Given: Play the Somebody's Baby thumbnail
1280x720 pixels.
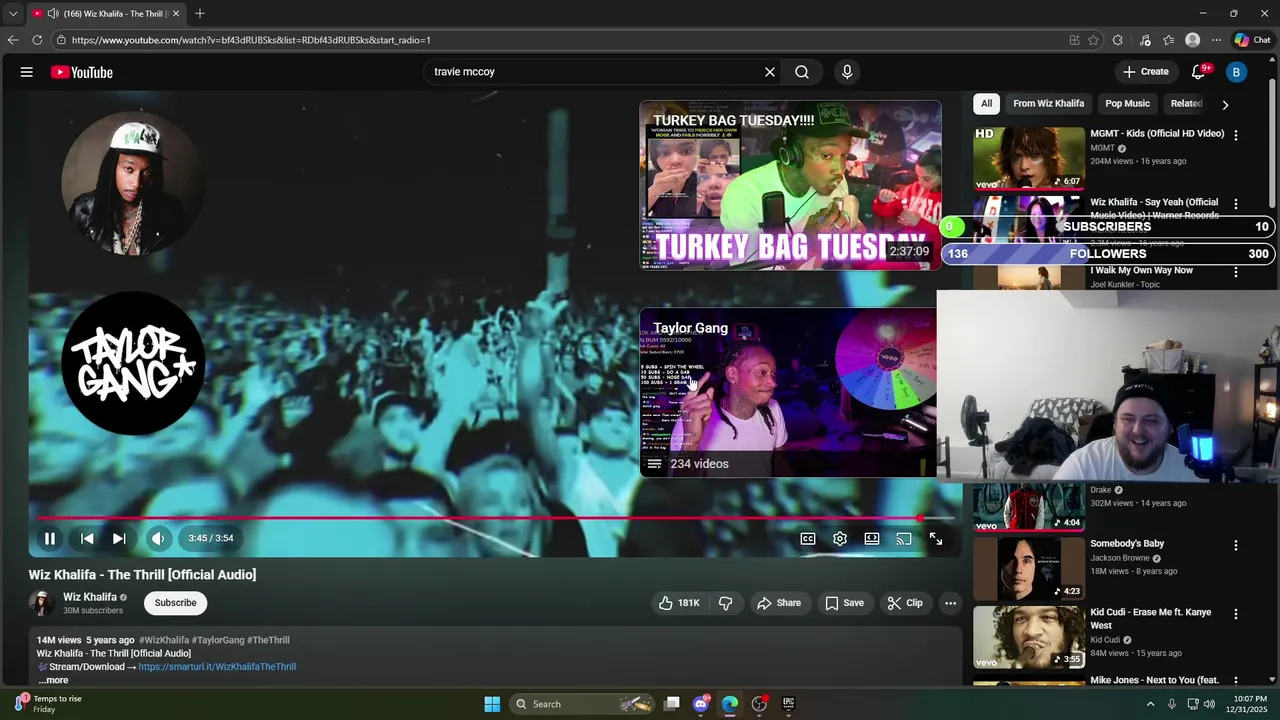Looking at the screenshot, I should tap(1029, 567).
